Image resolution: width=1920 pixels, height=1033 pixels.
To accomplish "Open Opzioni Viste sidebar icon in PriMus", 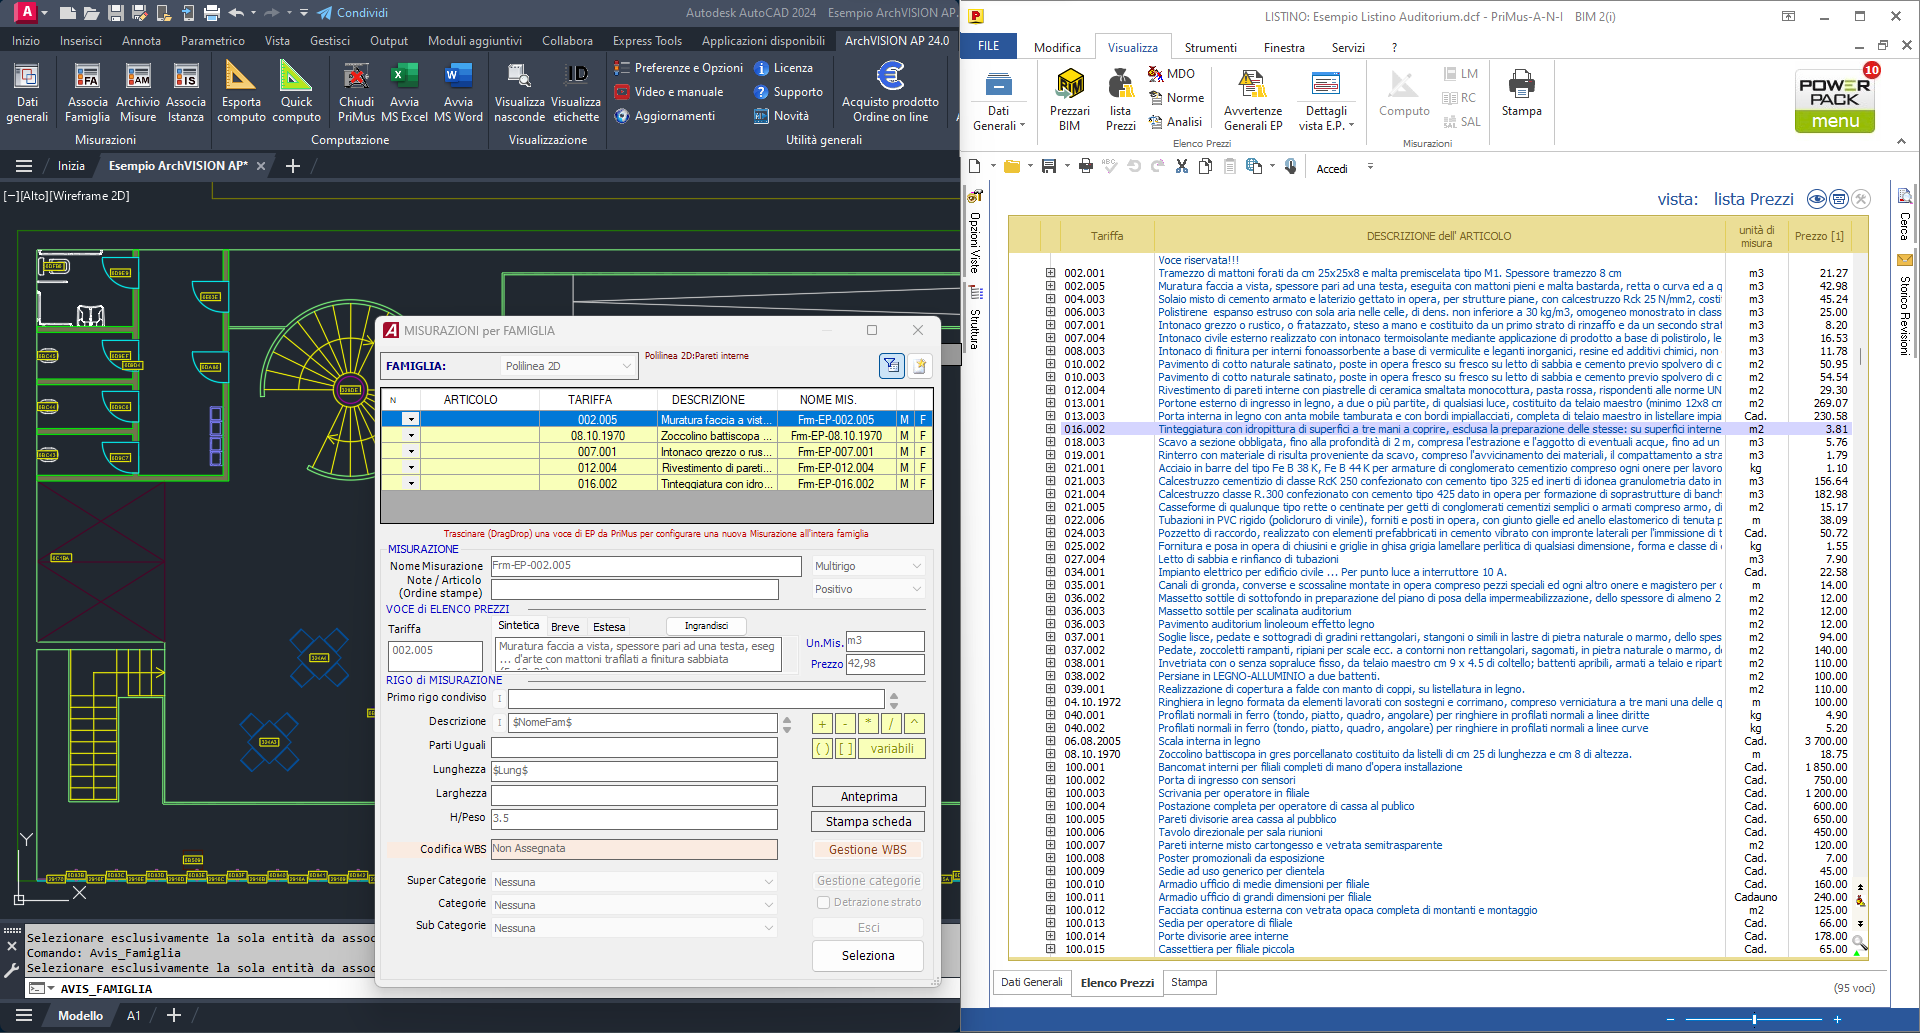I will click(975, 196).
